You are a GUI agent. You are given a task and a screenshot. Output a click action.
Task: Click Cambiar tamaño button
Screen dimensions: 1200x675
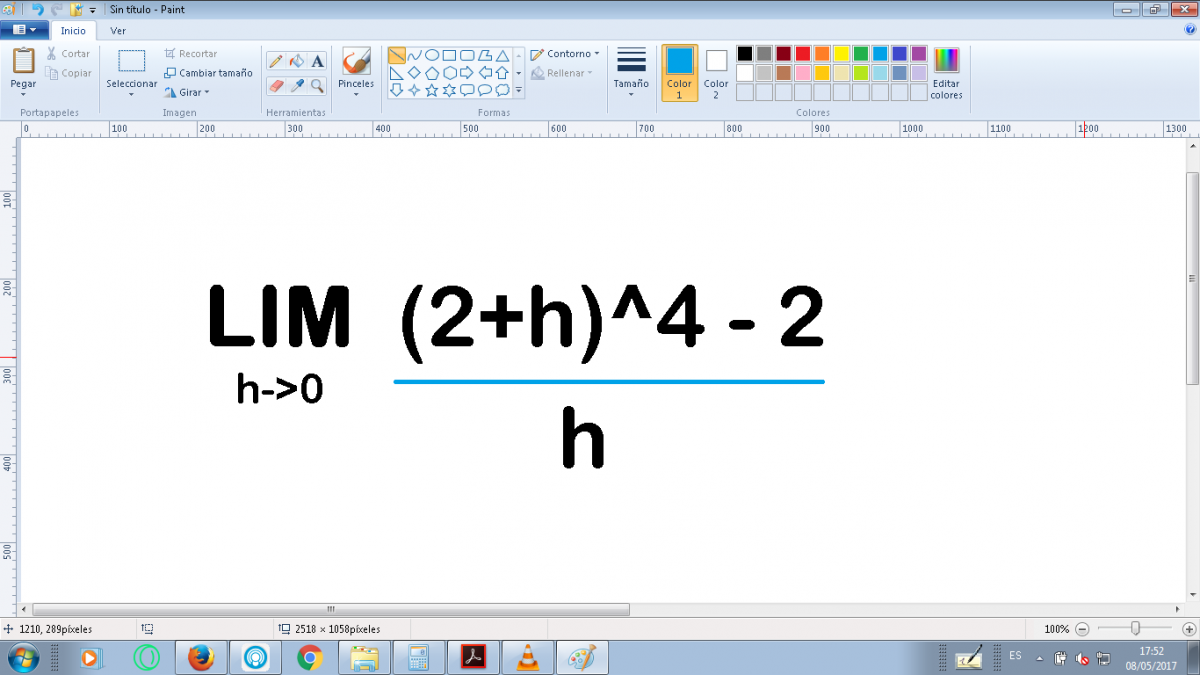coord(208,73)
